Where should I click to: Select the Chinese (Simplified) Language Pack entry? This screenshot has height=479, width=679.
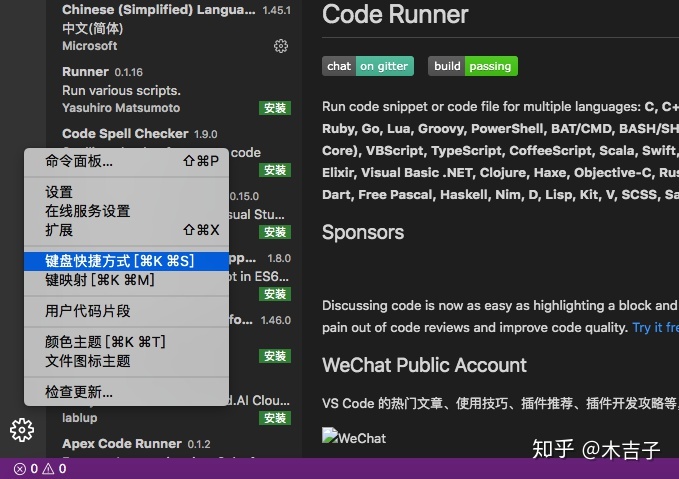(x=176, y=28)
